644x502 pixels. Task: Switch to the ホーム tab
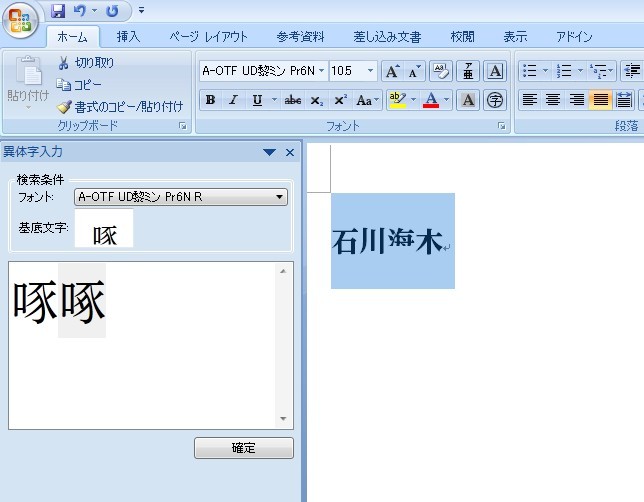coord(72,37)
